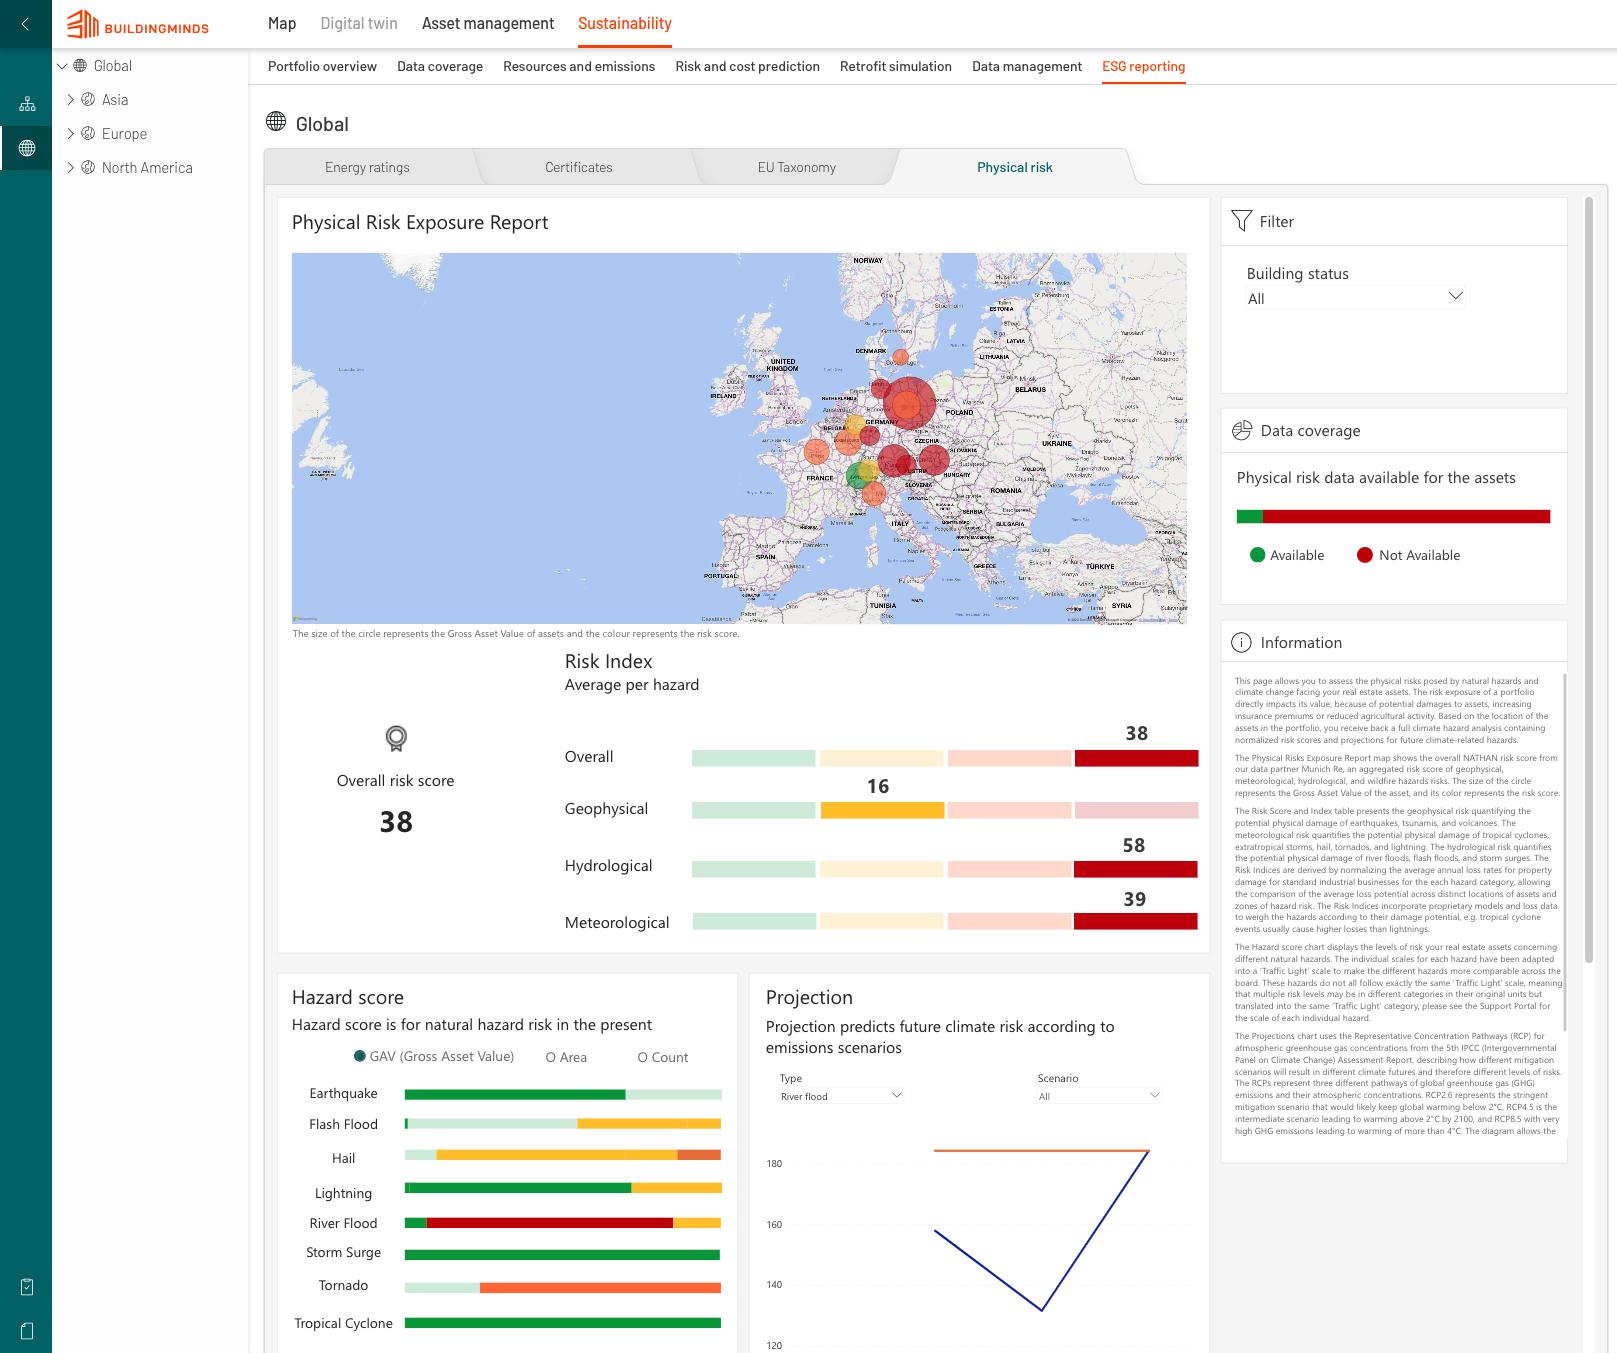Viewport: 1617px width, 1353px height.
Task: Click the Information circle icon
Action: (1241, 643)
